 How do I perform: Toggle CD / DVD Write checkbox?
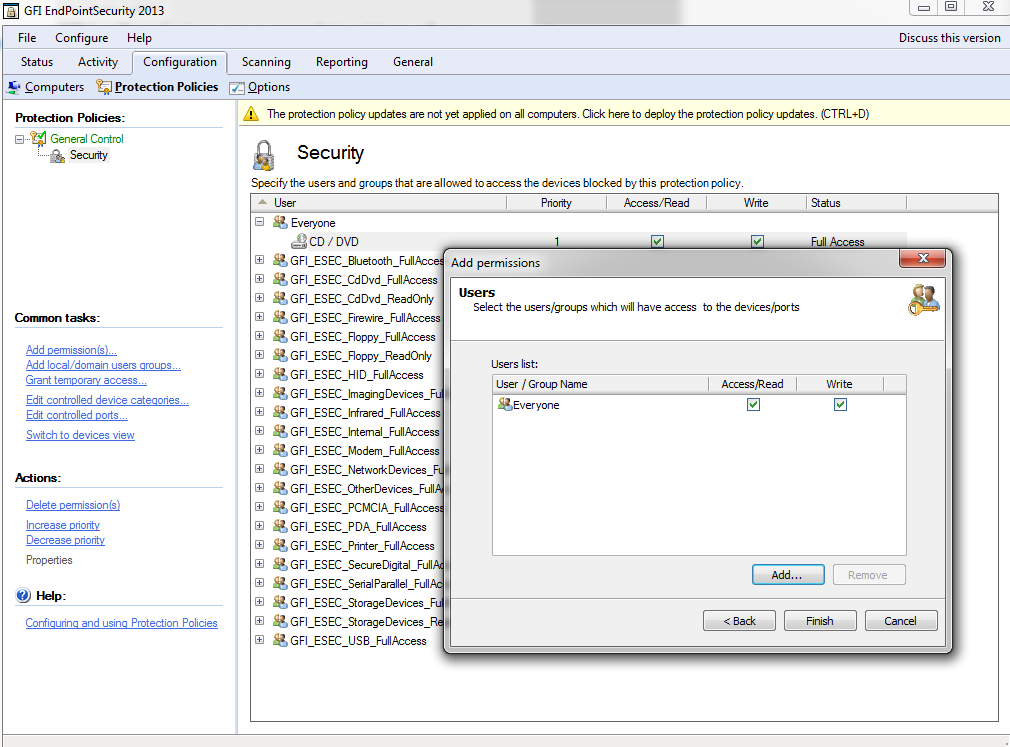click(x=758, y=241)
